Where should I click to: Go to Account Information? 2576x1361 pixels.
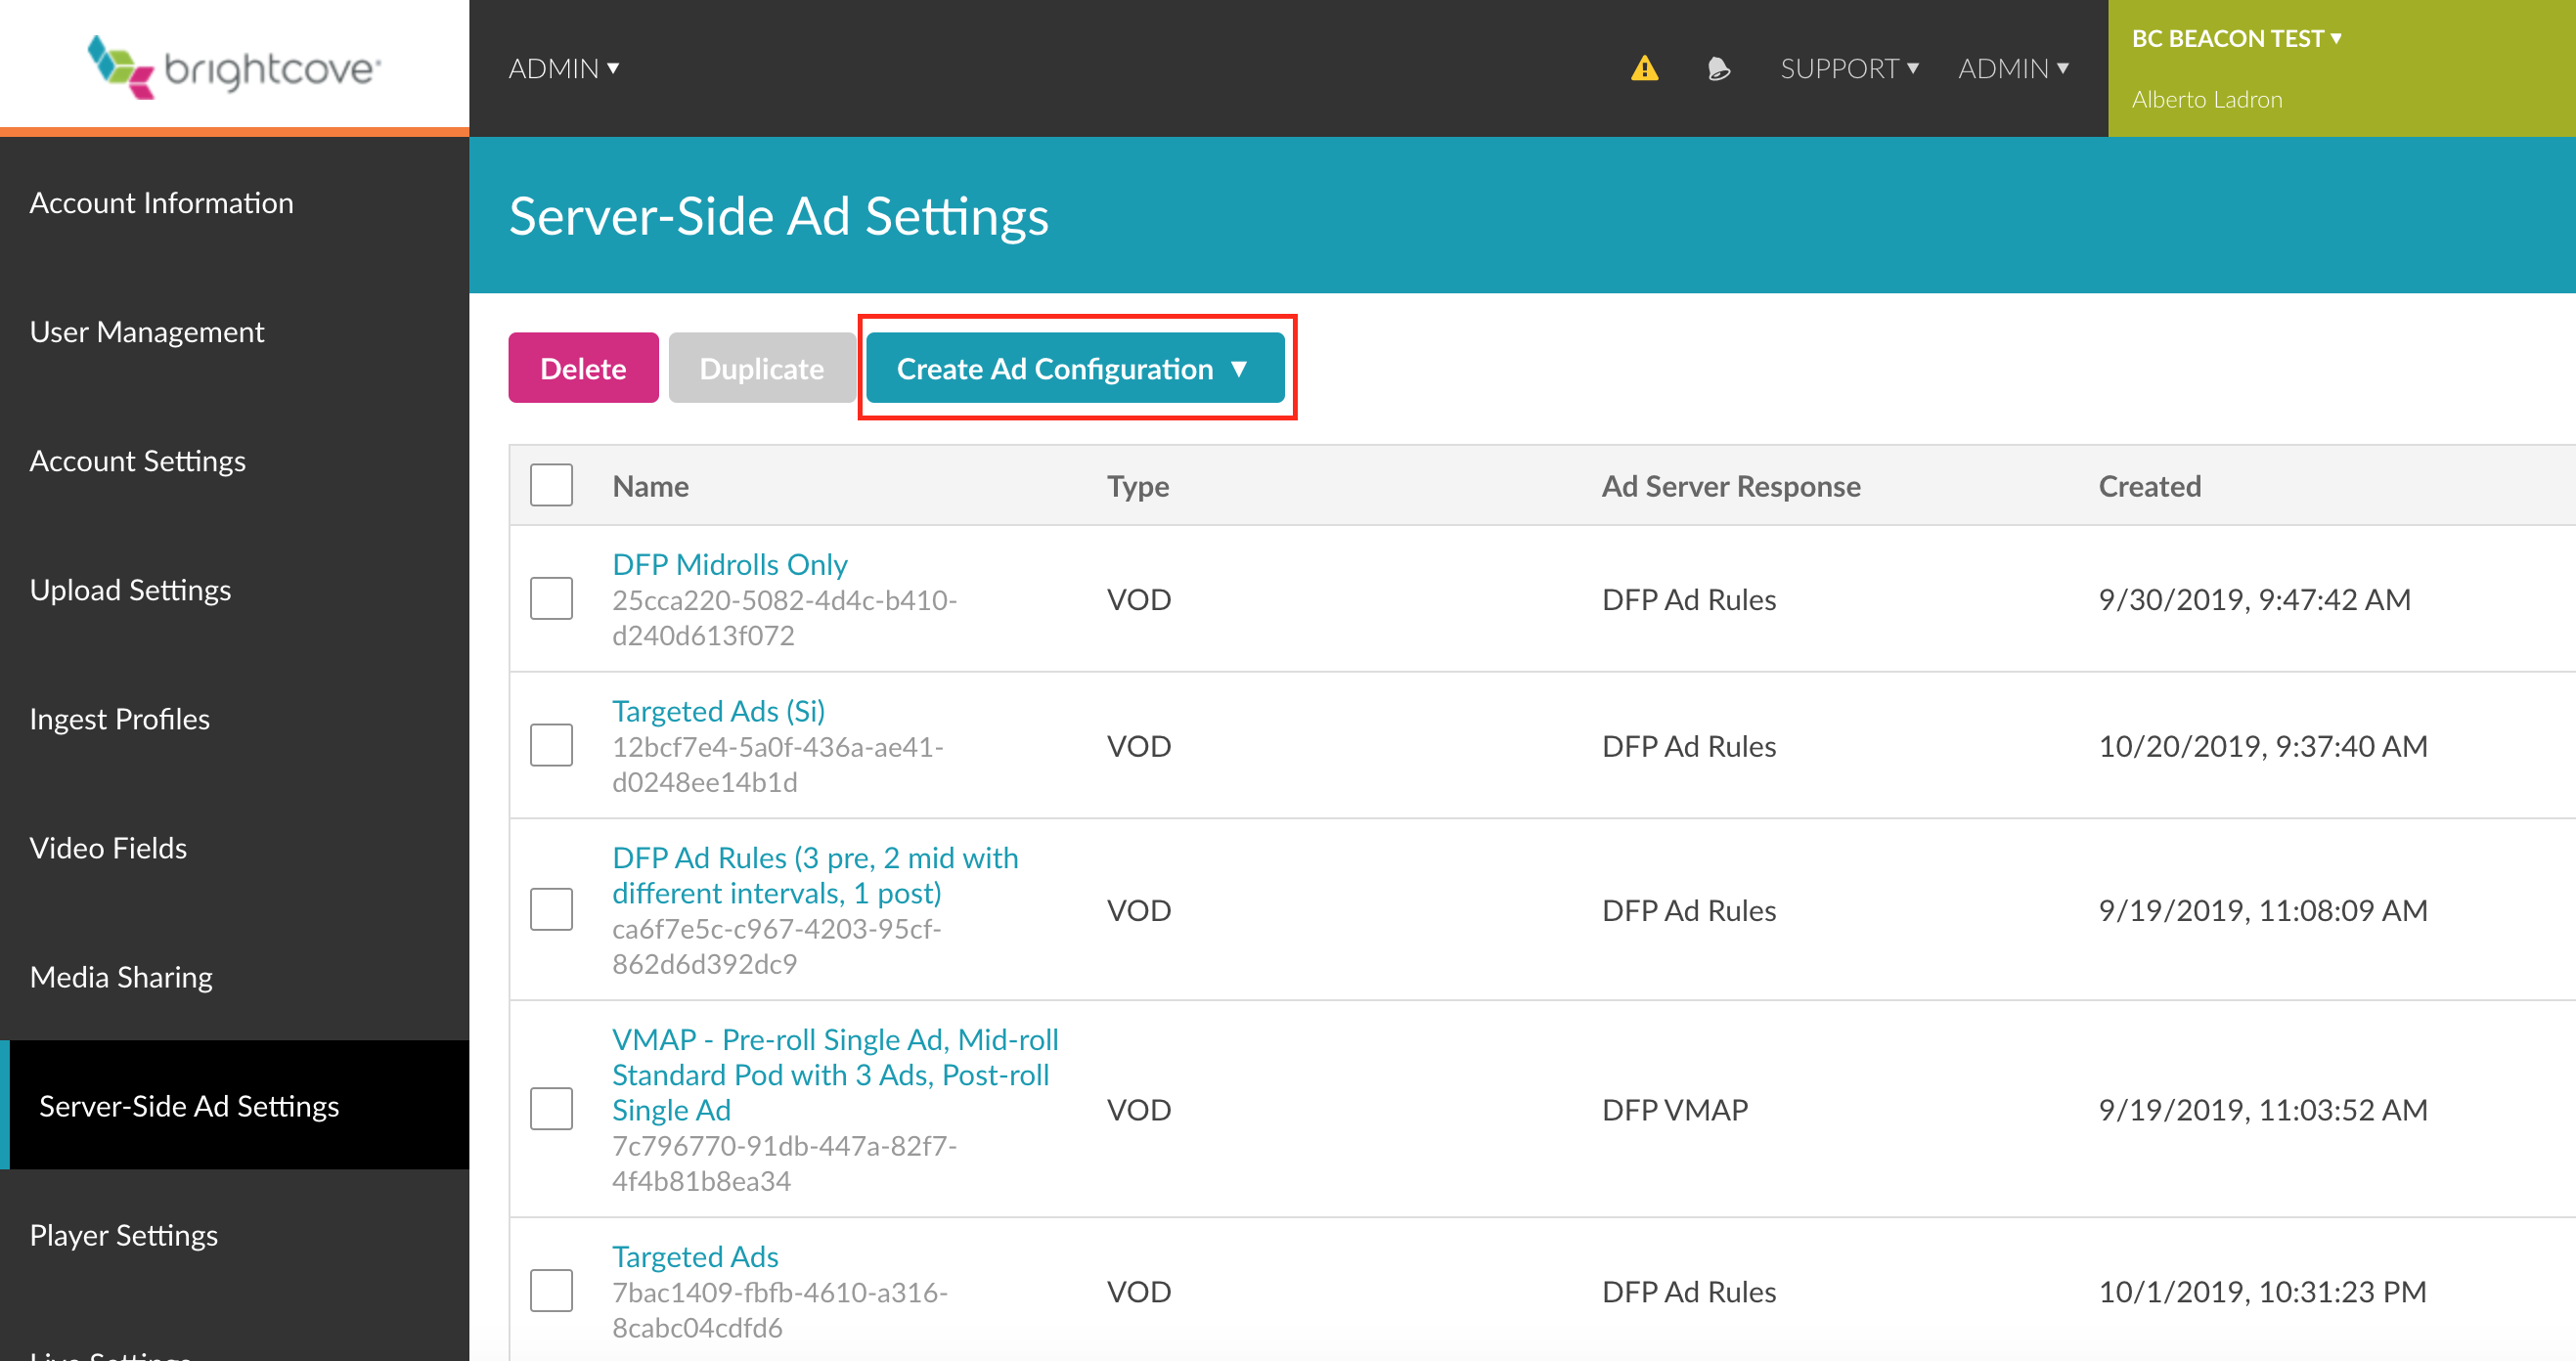161,202
